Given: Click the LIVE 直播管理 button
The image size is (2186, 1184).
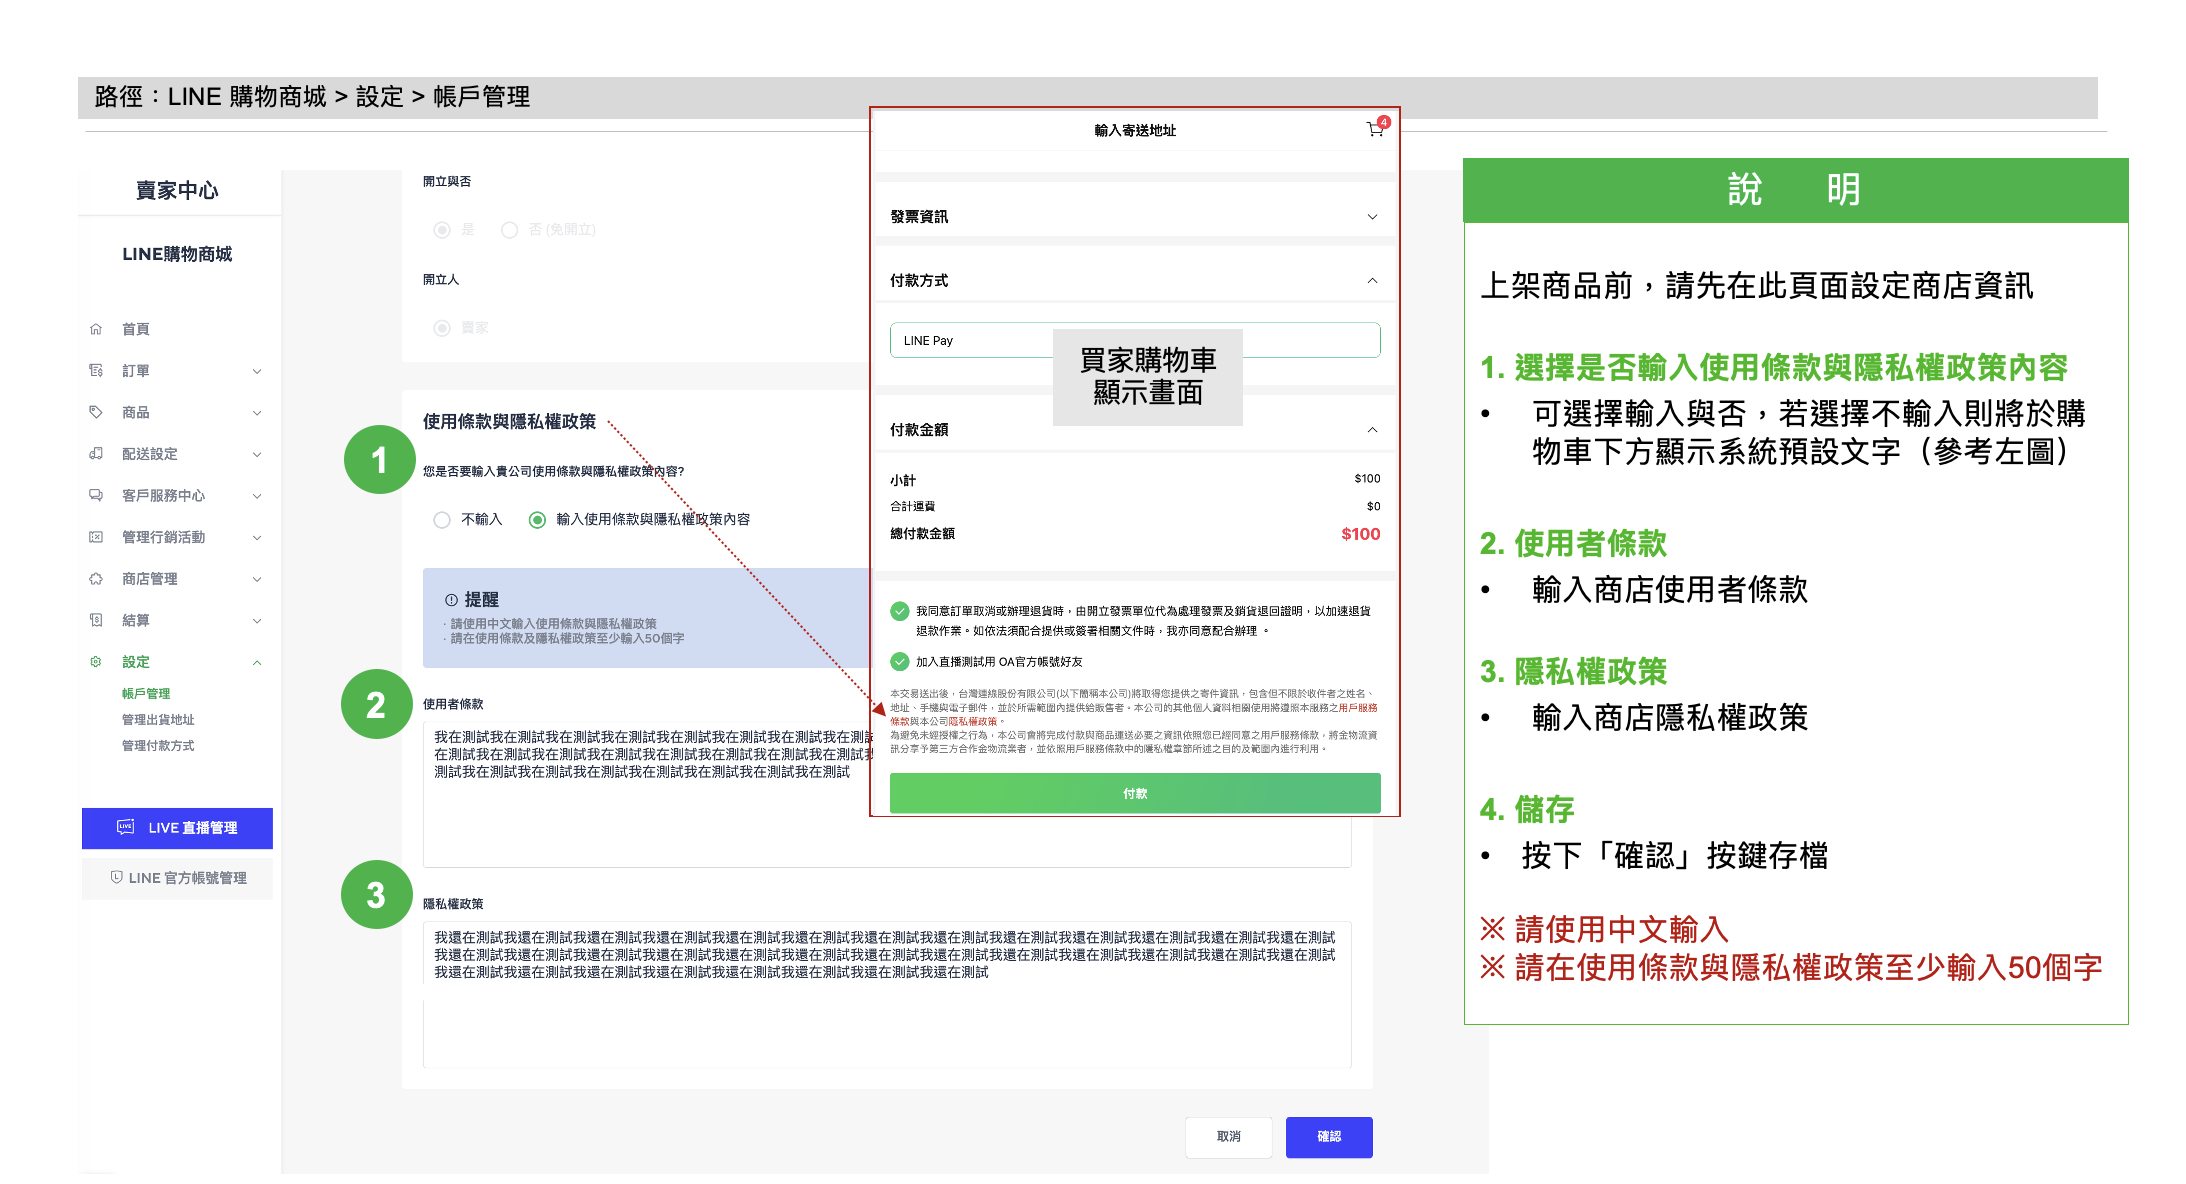Looking at the screenshot, I should pos(177,828).
